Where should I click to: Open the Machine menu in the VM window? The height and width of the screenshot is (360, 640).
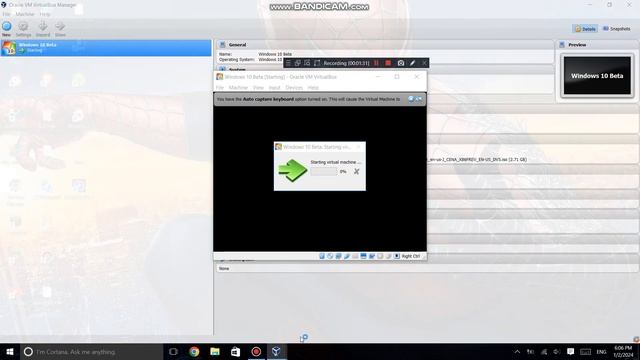coord(238,87)
